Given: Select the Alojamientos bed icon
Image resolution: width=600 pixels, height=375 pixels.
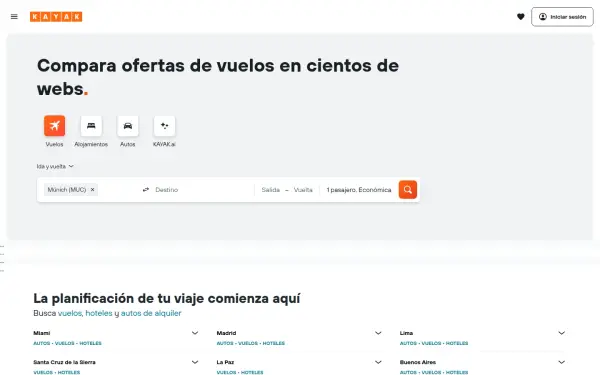Looking at the screenshot, I should (x=91, y=126).
